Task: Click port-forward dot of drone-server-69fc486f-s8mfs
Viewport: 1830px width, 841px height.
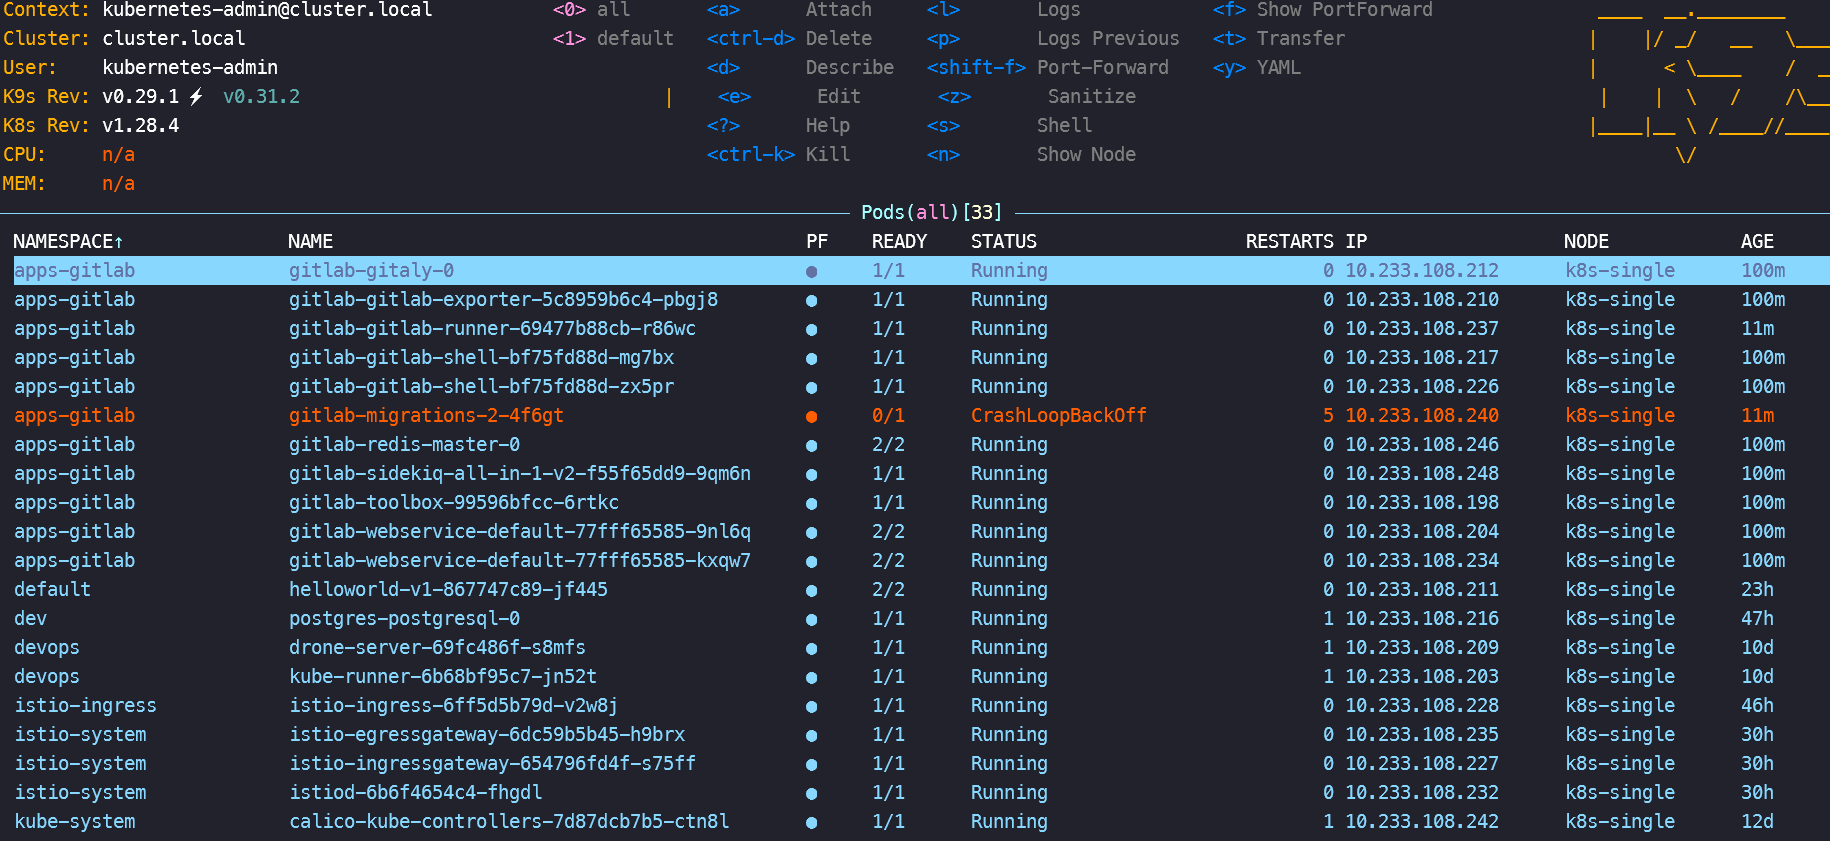Action: click(x=811, y=648)
